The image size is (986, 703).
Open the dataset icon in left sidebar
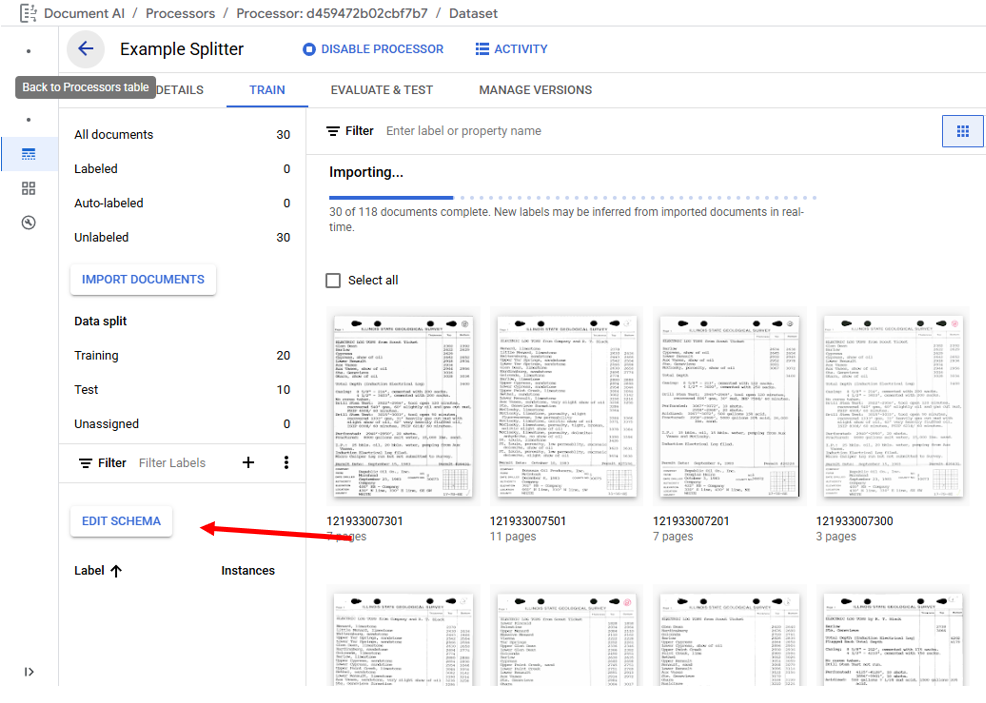(x=28, y=154)
